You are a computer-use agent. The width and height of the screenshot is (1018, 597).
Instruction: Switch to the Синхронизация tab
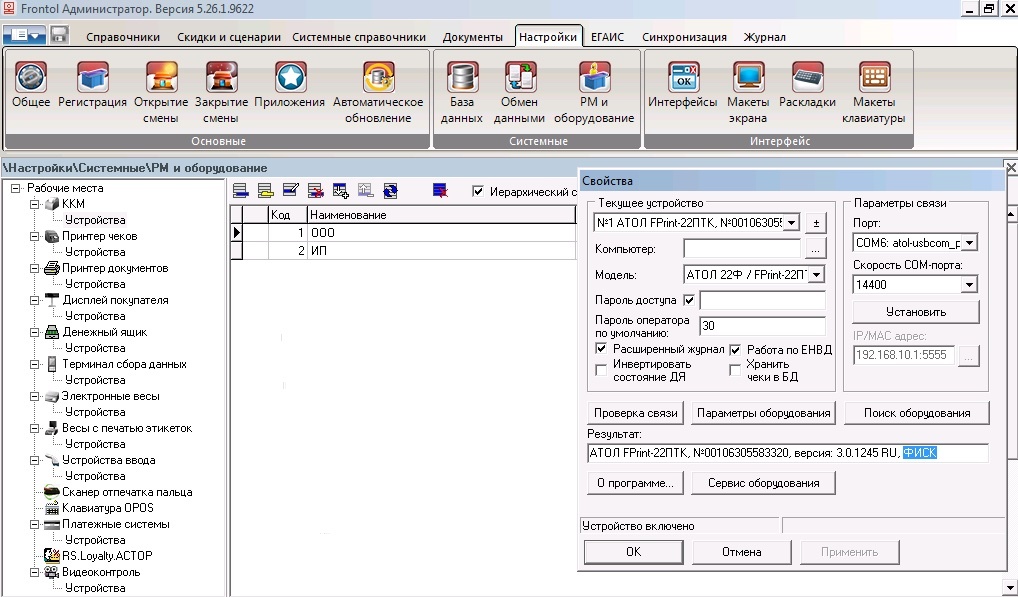pyautogui.click(x=684, y=37)
